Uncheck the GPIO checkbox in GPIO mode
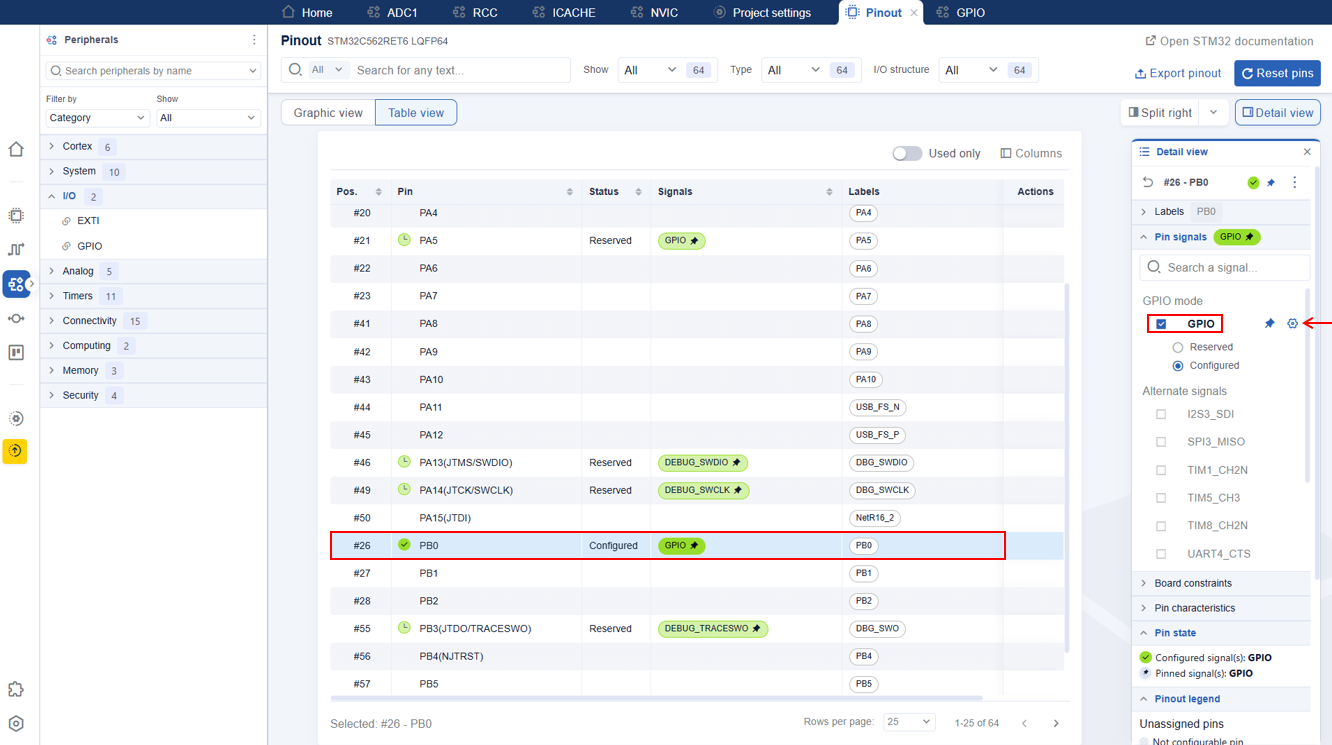The height and width of the screenshot is (745, 1332). (1161, 324)
